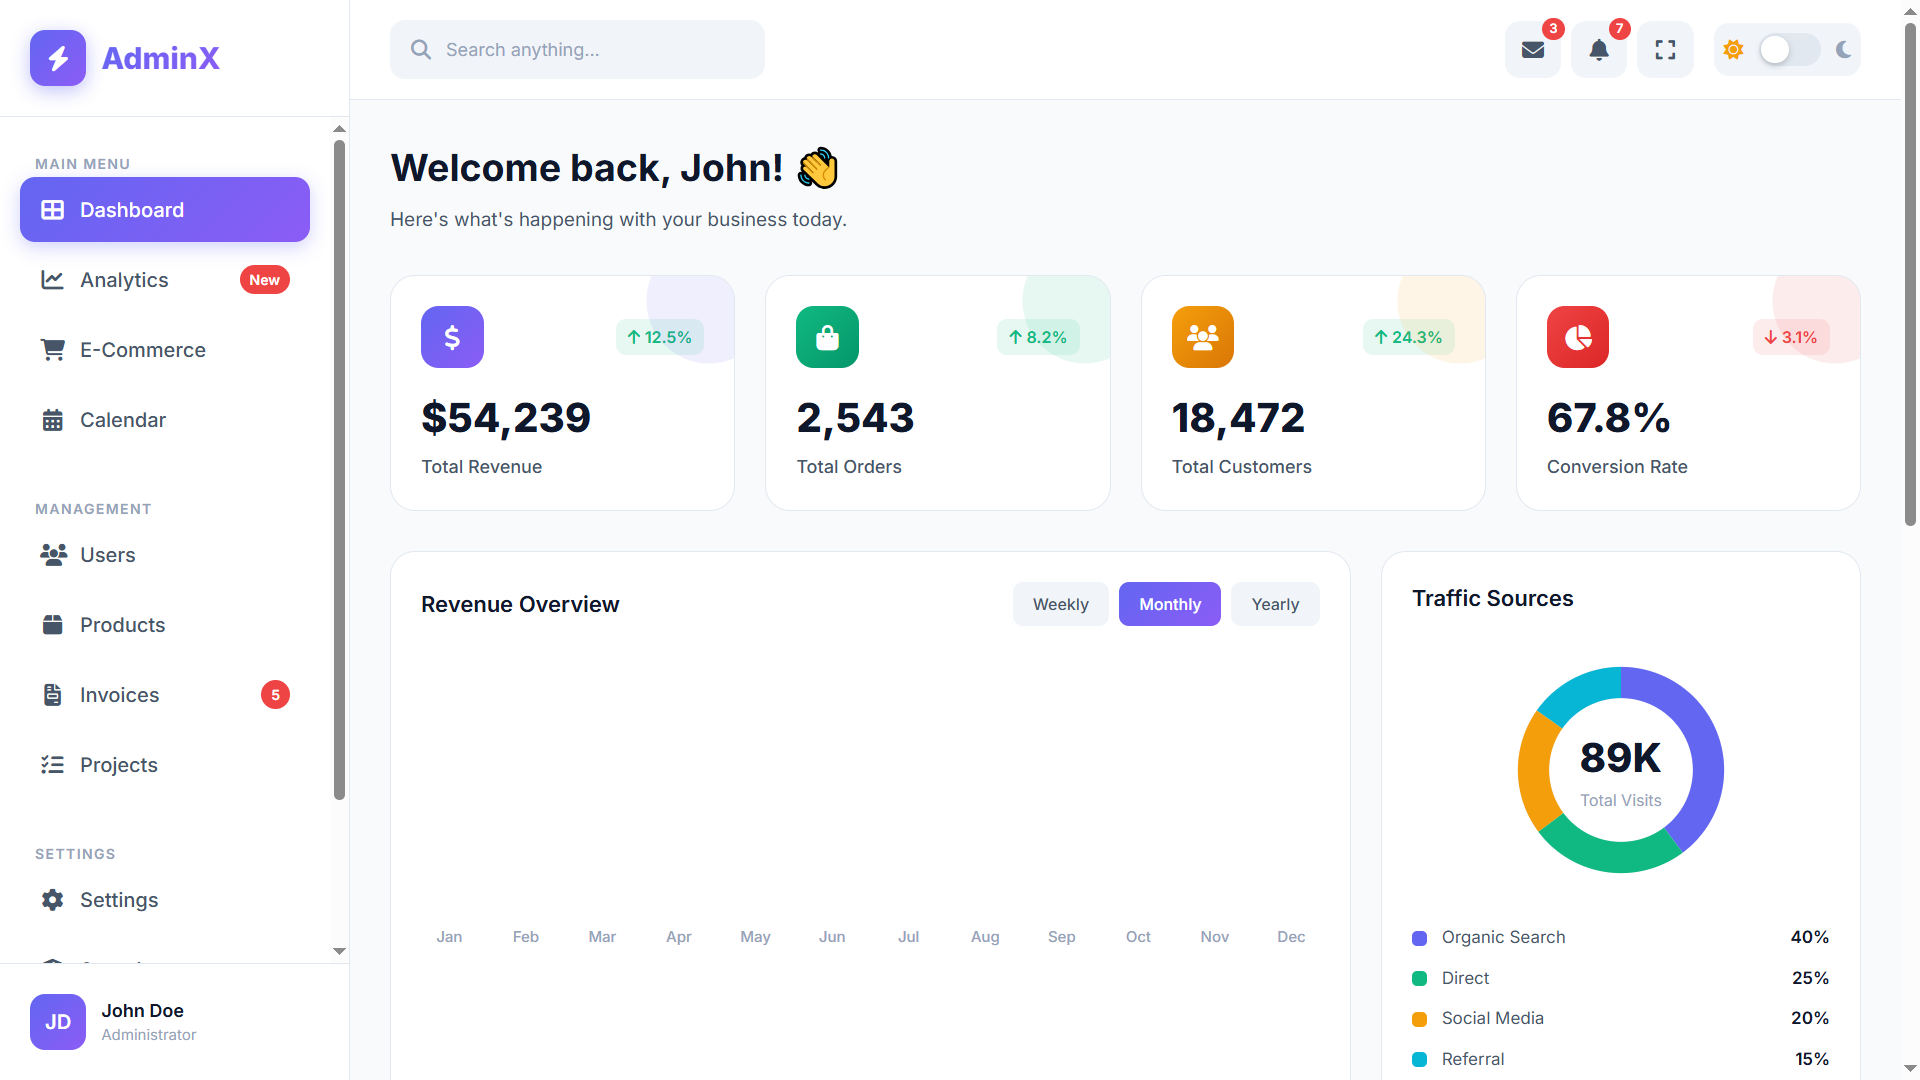Go to the Products page
1920x1080 pixels.
click(x=165, y=625)
